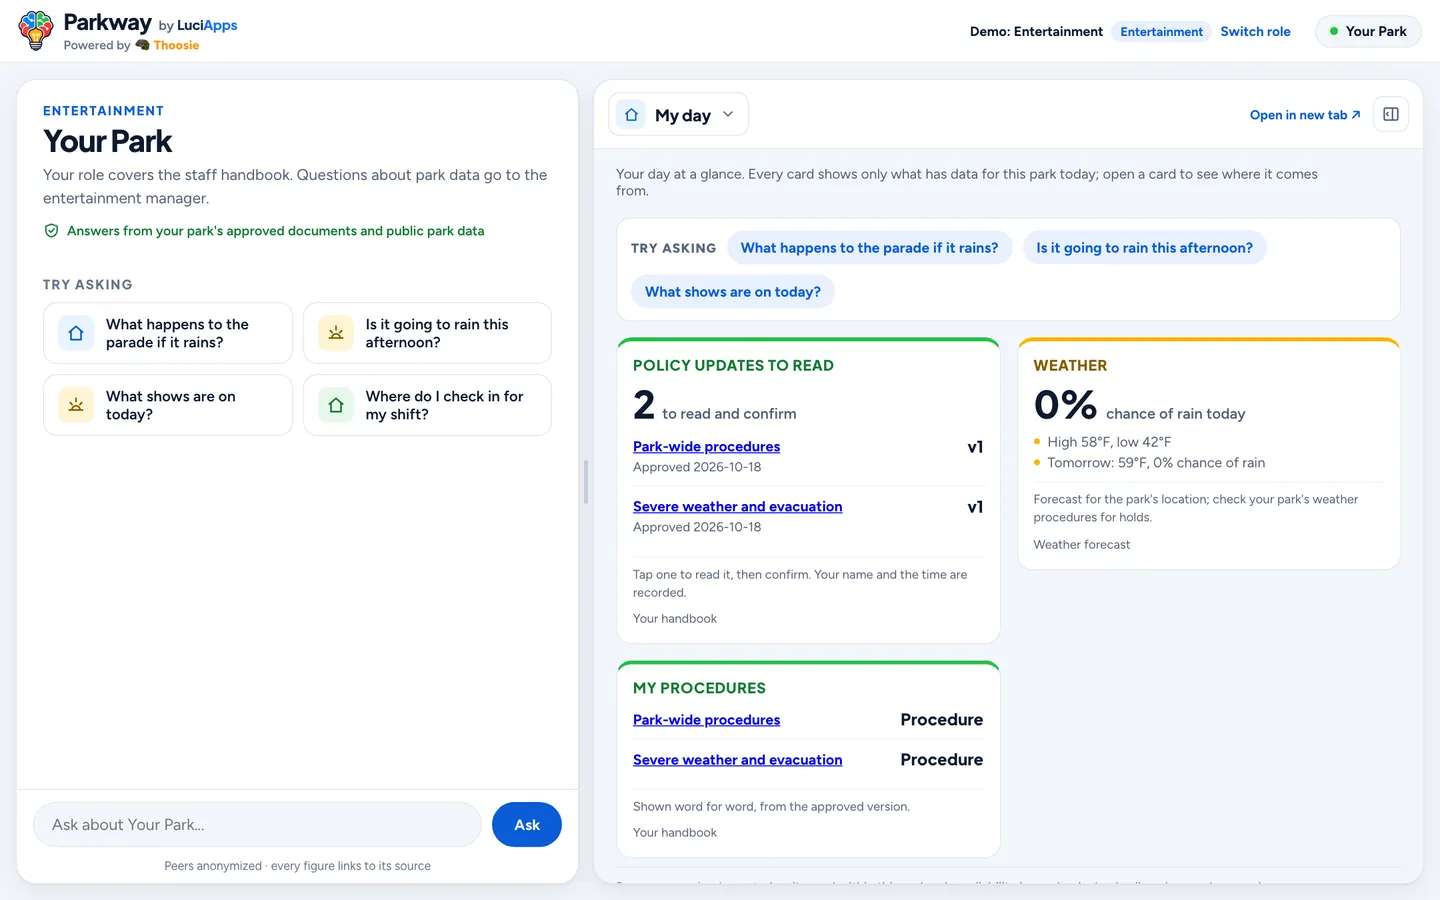Open Severe weather and evacuation in My Procedures
Image resolution: width=1440 pixels, height=900 pixels.
[x=737, y=760]
